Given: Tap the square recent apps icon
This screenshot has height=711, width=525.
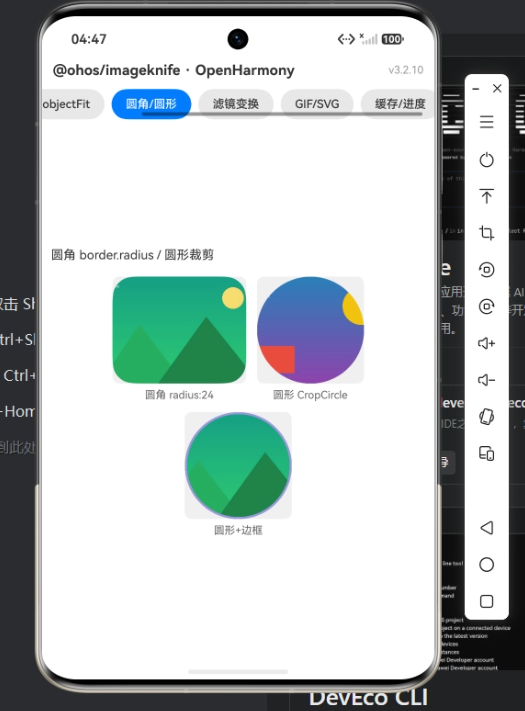Looking at the screenshot, I should point(486,601).
